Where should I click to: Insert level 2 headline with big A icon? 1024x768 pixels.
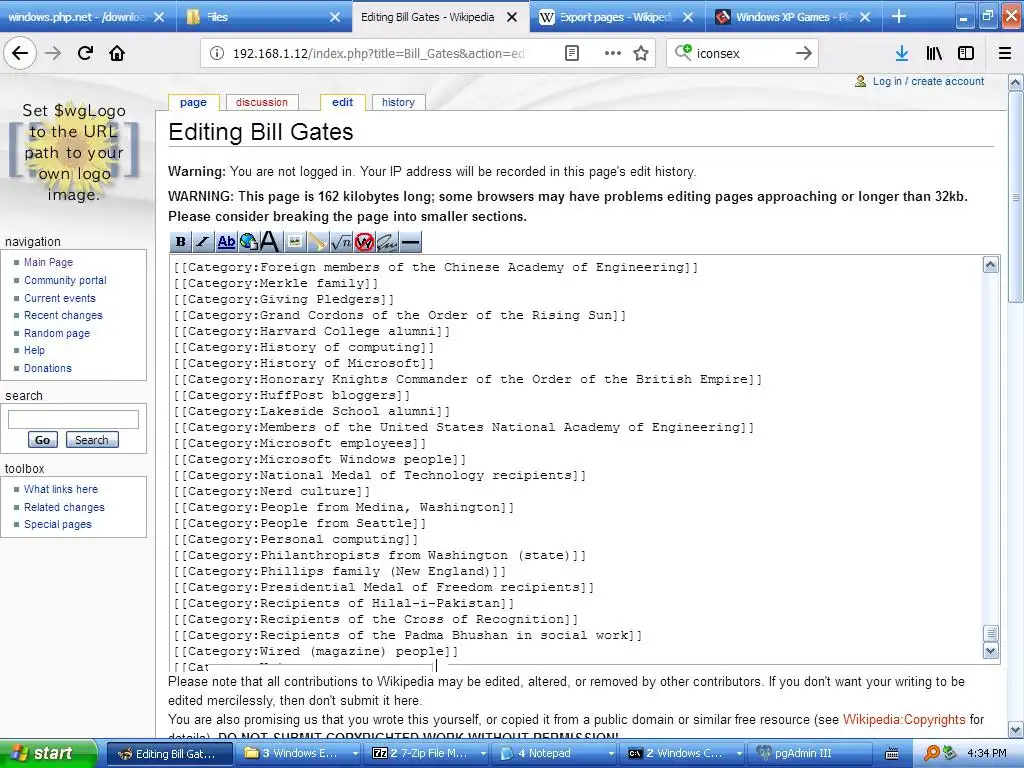click(x=270, y=242)
